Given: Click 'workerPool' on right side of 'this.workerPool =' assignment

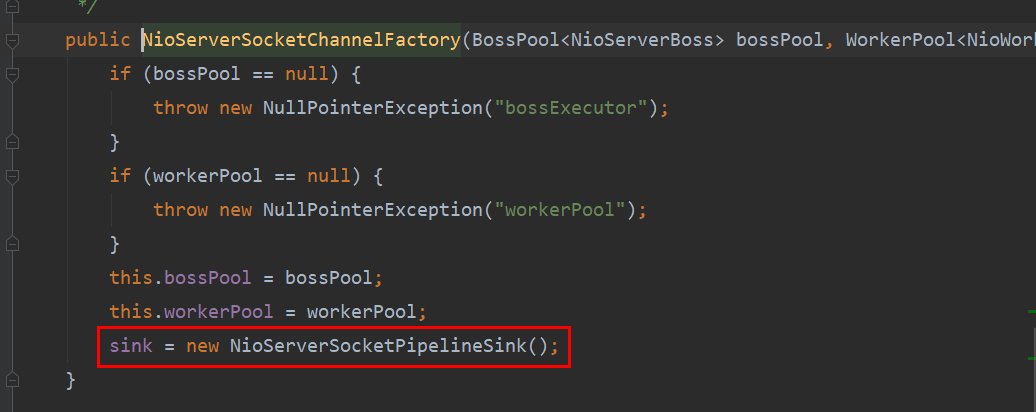Looking at the screenshot, I should (361, 312).
